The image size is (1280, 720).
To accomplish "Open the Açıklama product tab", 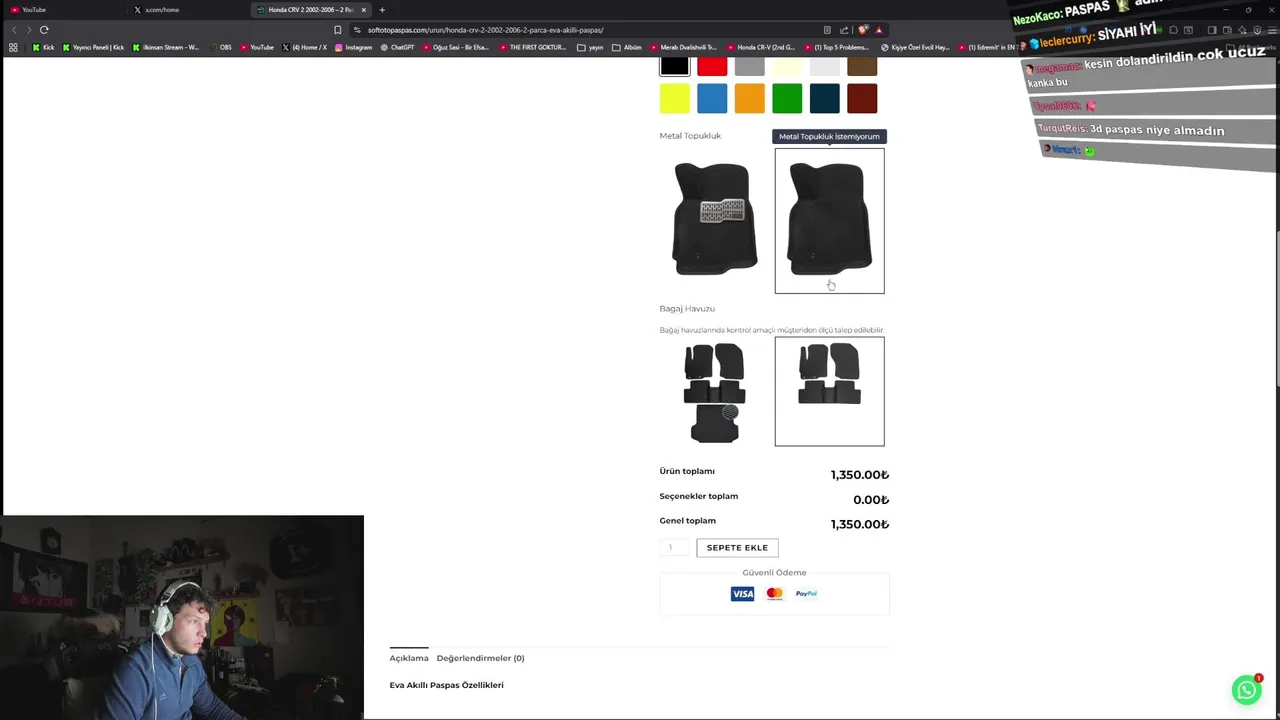I will [409, 658].
